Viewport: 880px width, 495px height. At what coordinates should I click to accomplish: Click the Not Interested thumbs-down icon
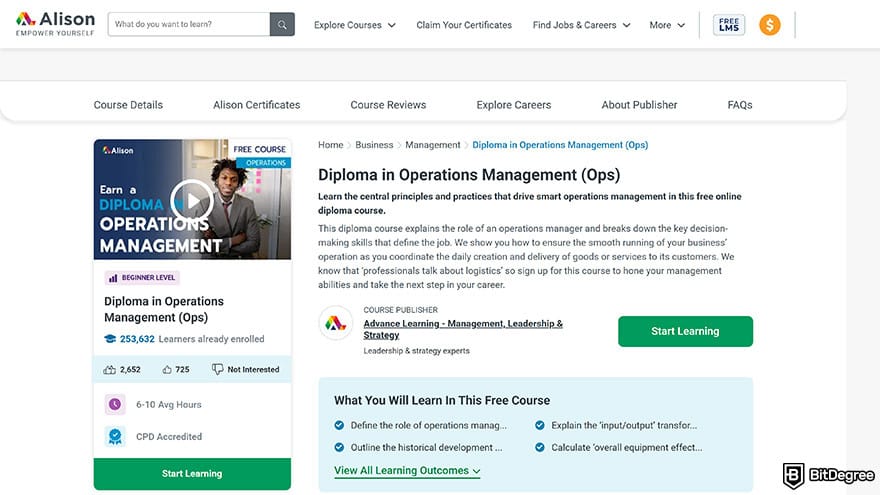click(x=217, y=369)
